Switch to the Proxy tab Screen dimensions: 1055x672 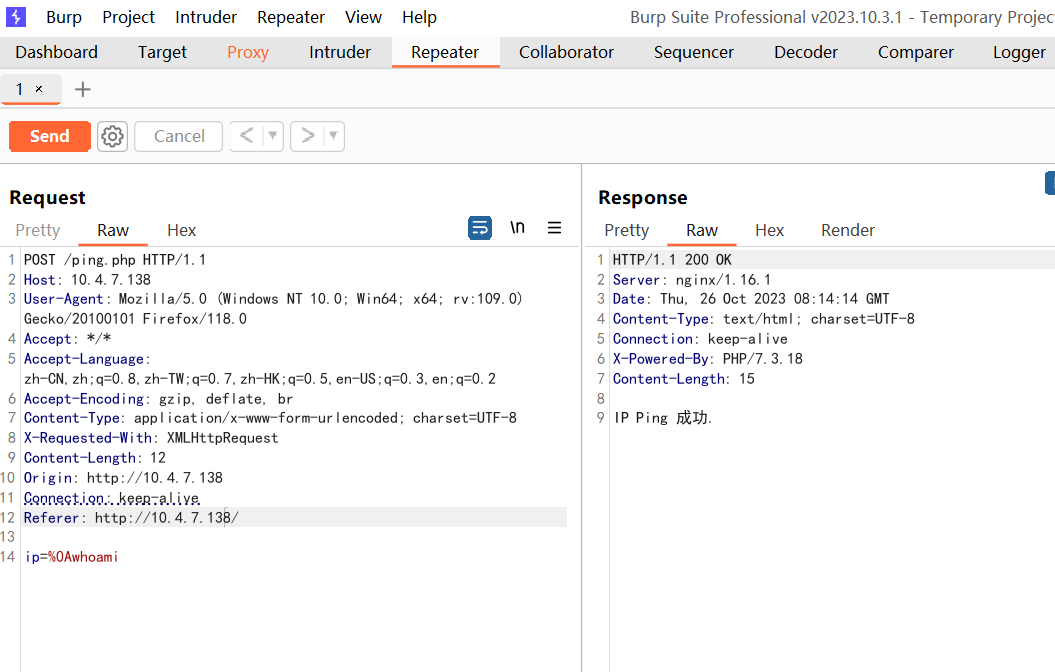[x=248, y=52]
